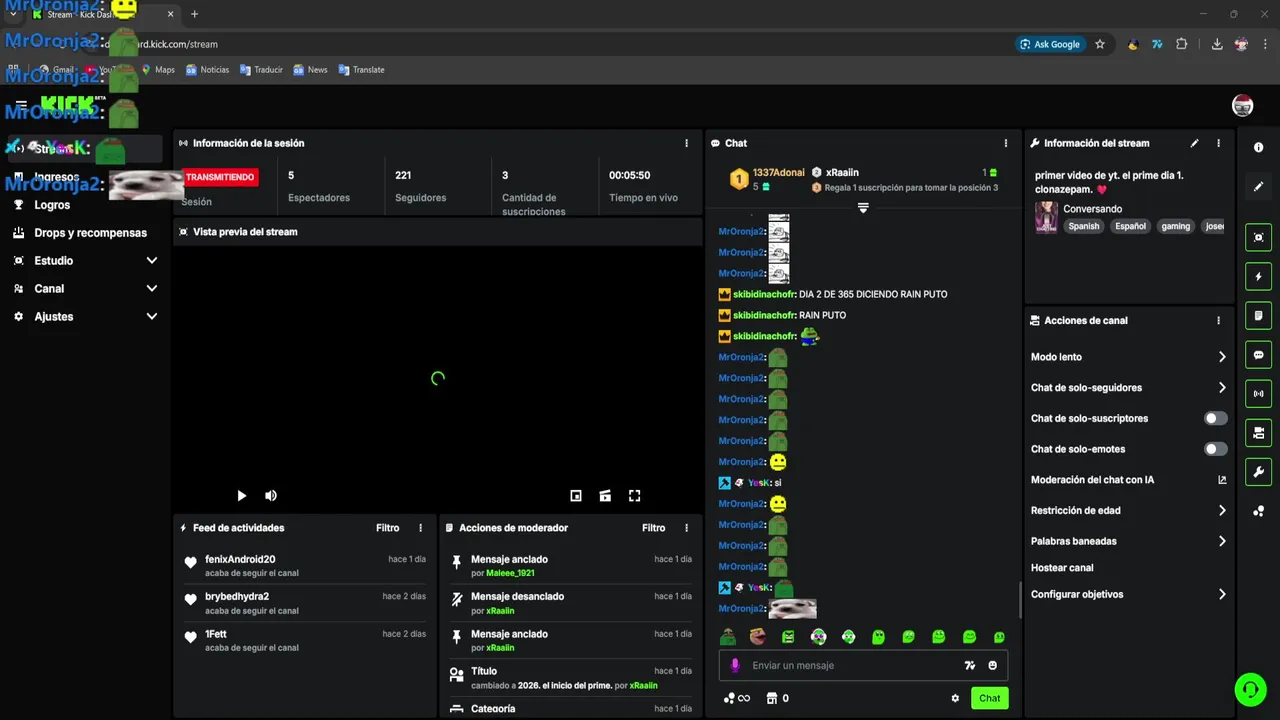The image size is (1280, 720).
Task: Open AI chat moderation external link icon
Action: pos(1222,480)
